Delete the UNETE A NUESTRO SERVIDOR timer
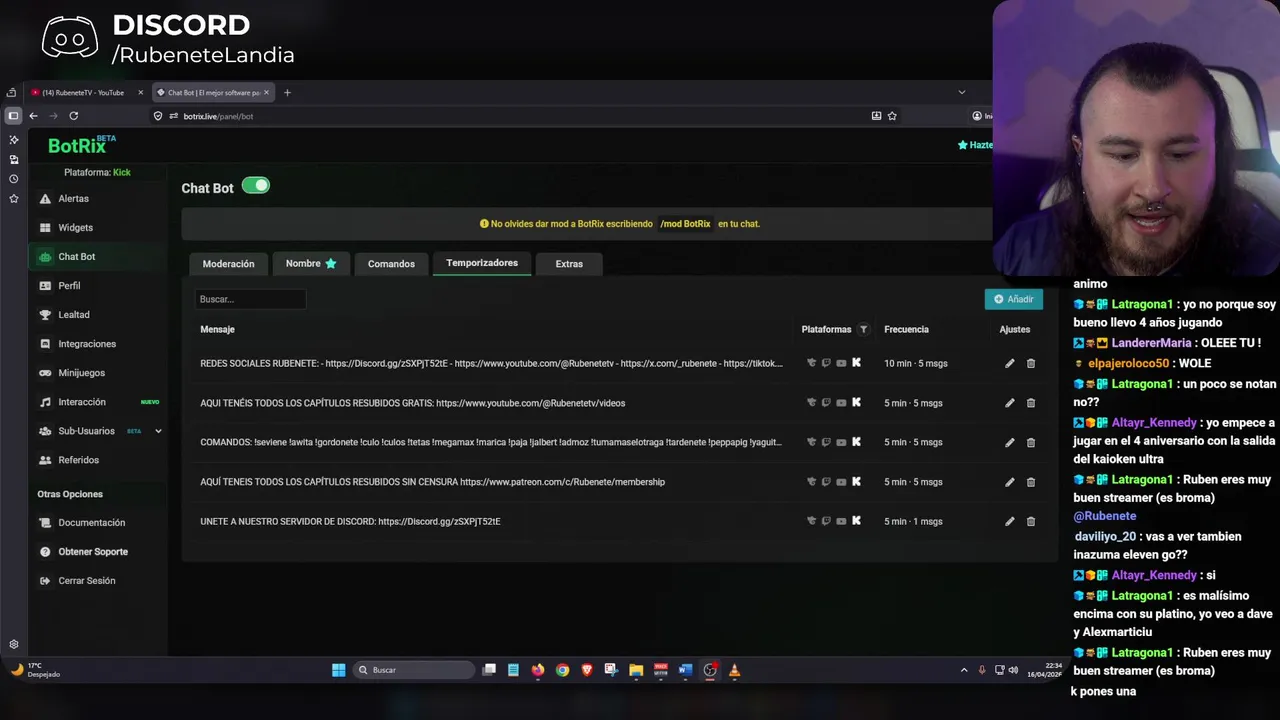 click(1031, 521)
